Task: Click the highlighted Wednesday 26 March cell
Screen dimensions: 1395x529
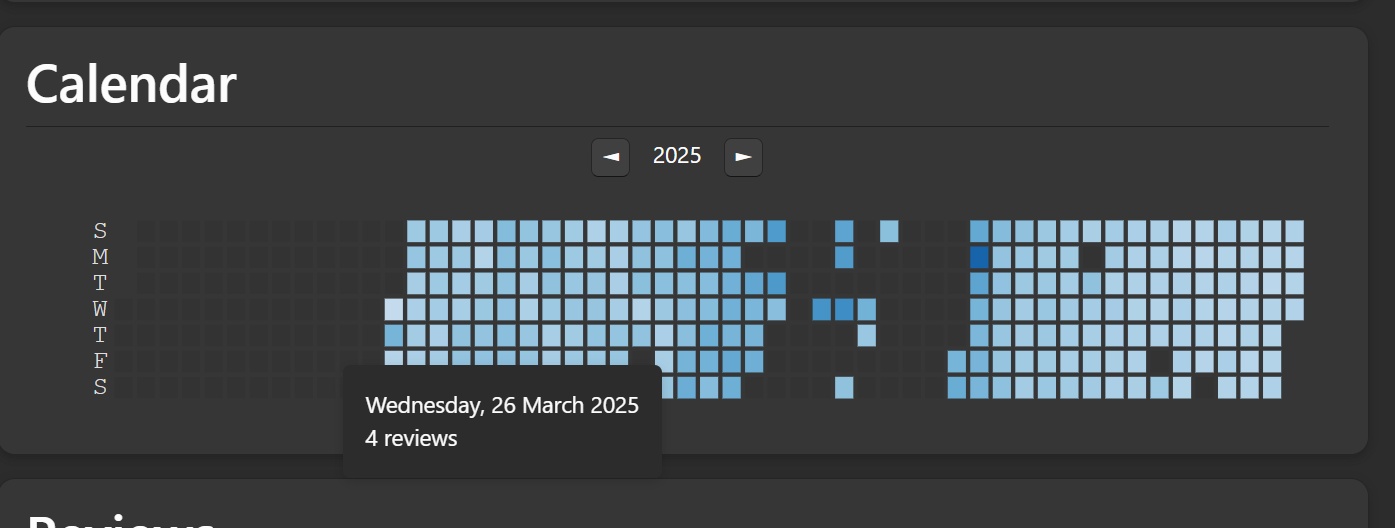Action: [x=394, y=309]
